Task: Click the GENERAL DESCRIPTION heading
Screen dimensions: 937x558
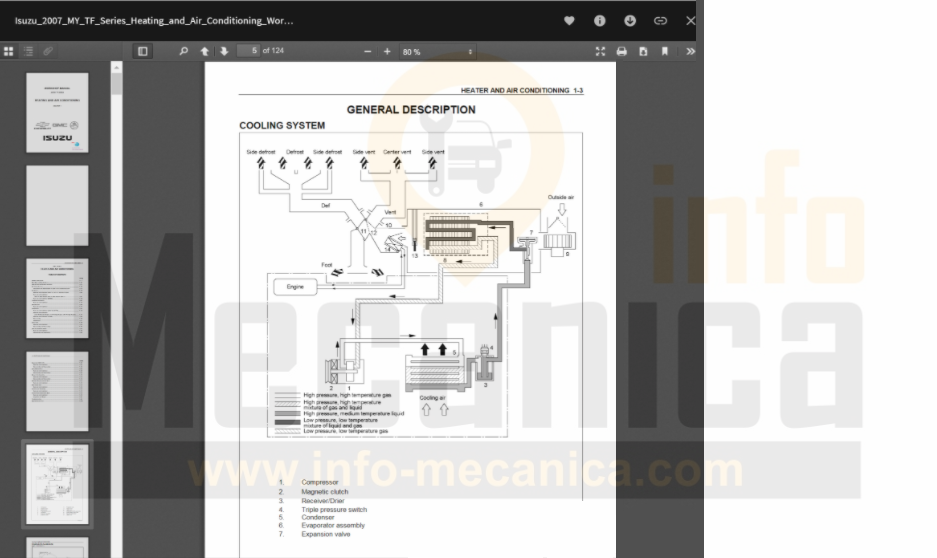Action: (411, 110)
